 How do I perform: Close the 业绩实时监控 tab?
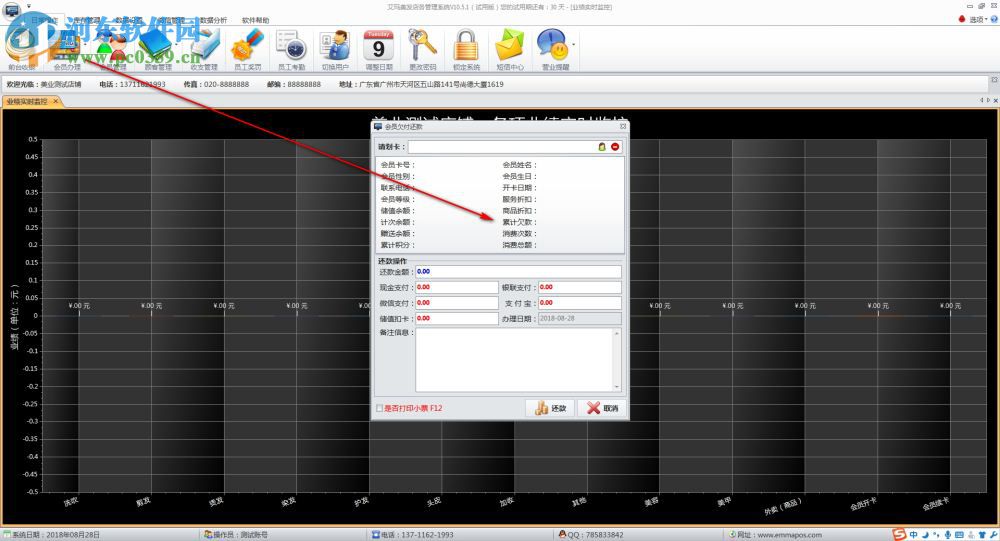click(x=56, y=101)
